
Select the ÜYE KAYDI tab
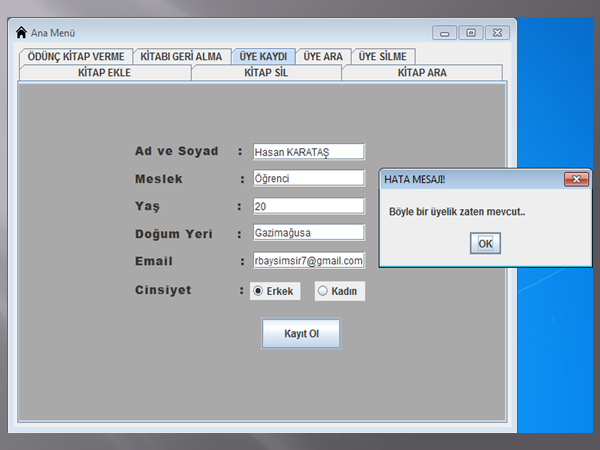(x=263, y=56)
